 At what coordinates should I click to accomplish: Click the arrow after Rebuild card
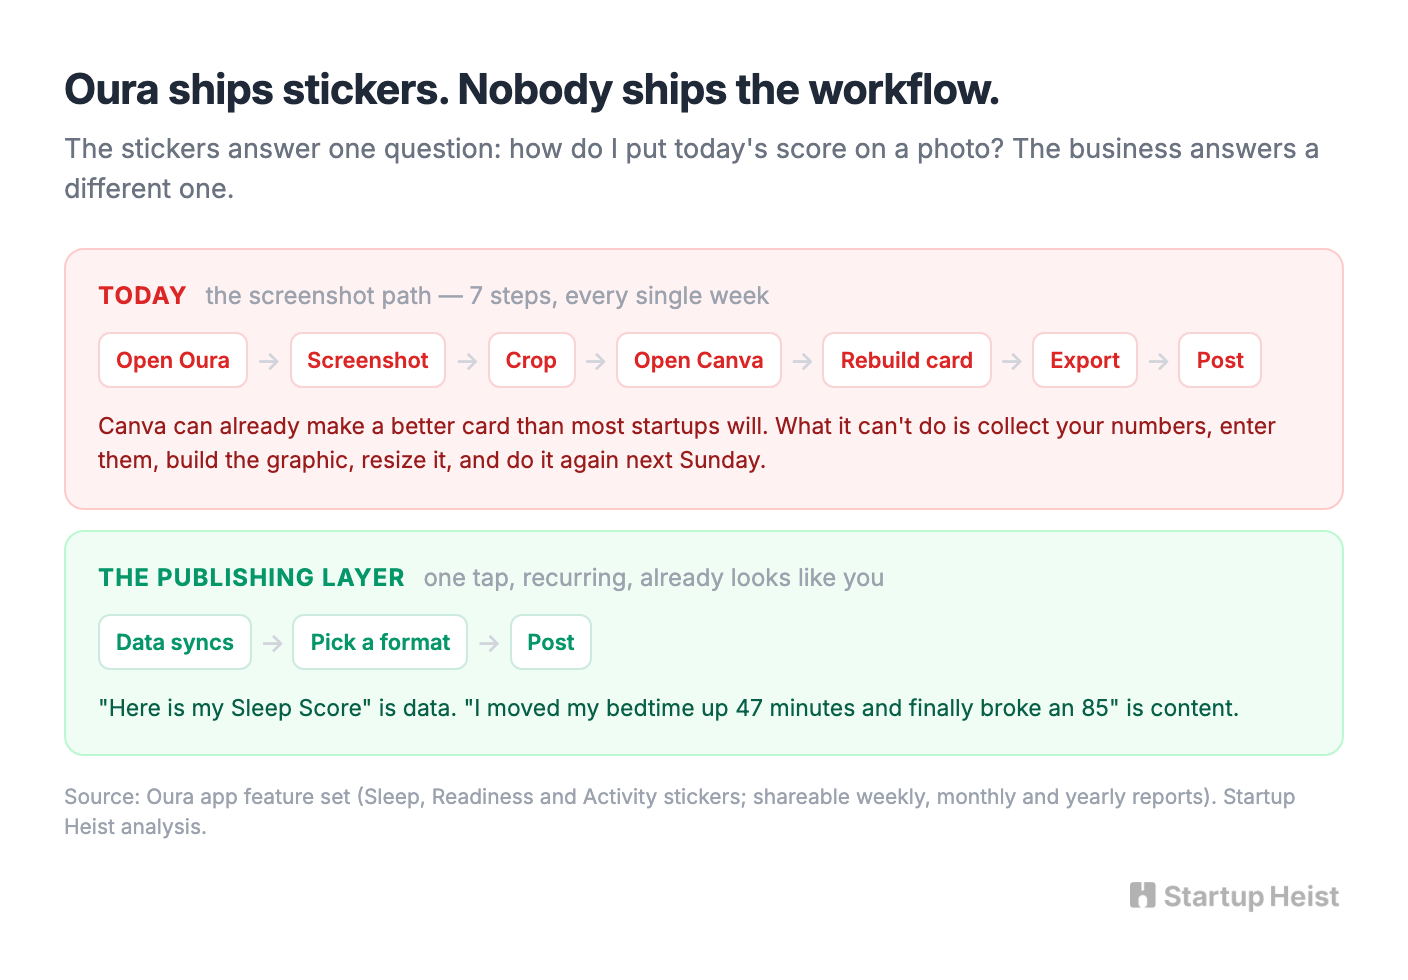click(1012, 361)
